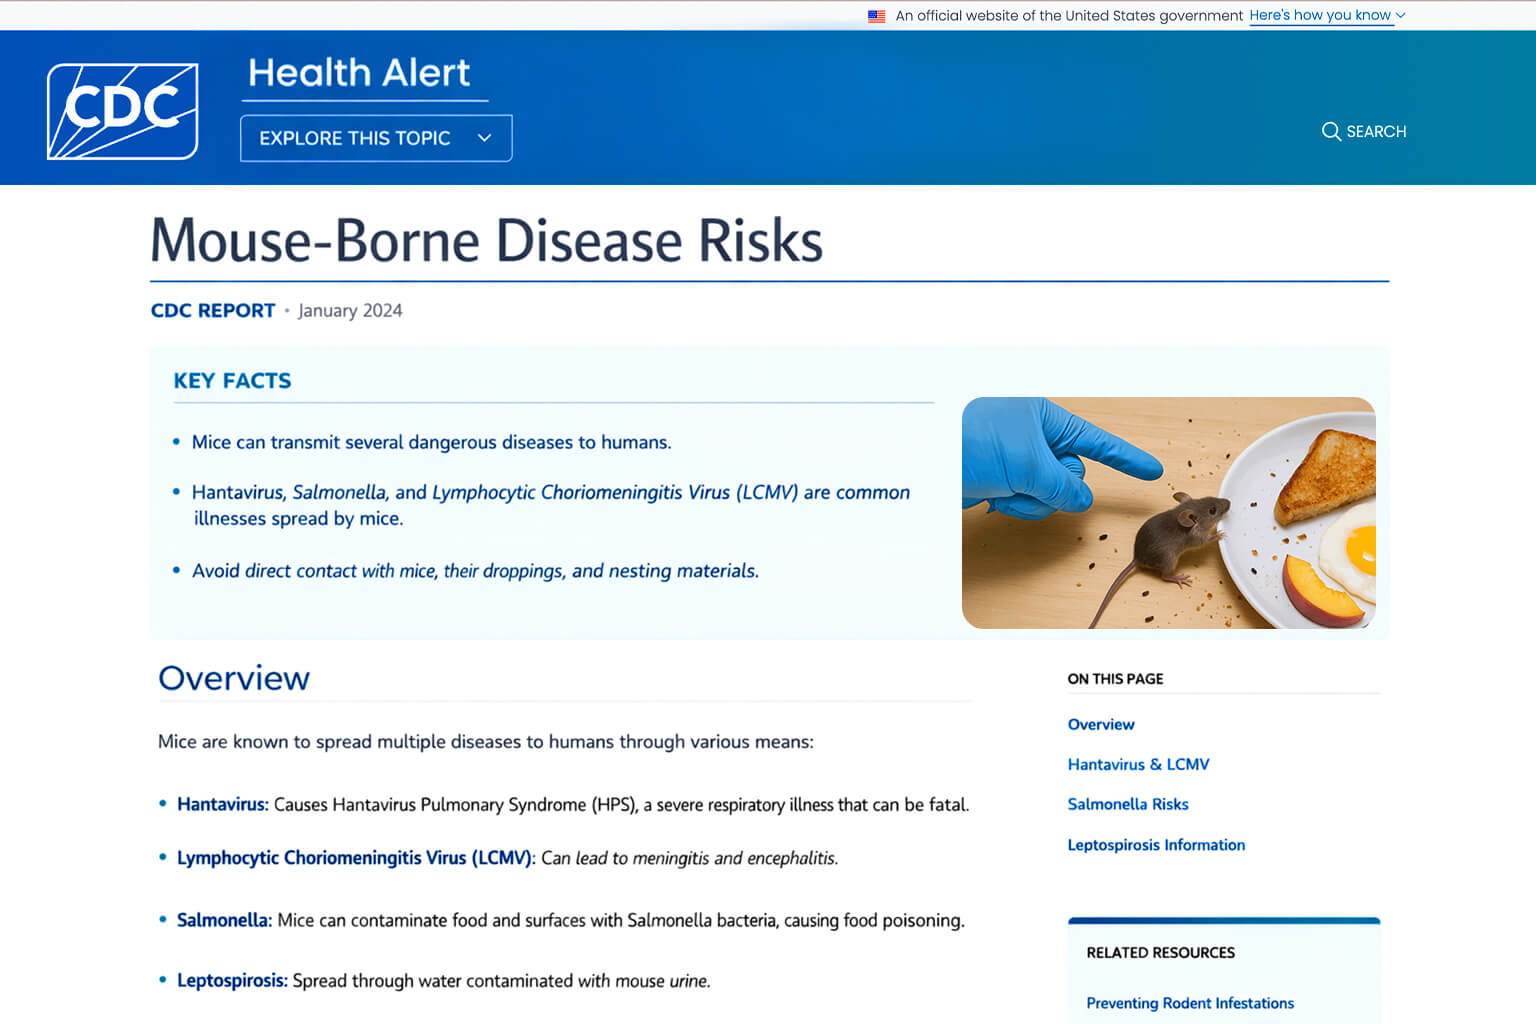Open the Leptospirosis link in overview list
Screen dimensions: 1536x1024
pyautogui.click(x=231, y=980)
